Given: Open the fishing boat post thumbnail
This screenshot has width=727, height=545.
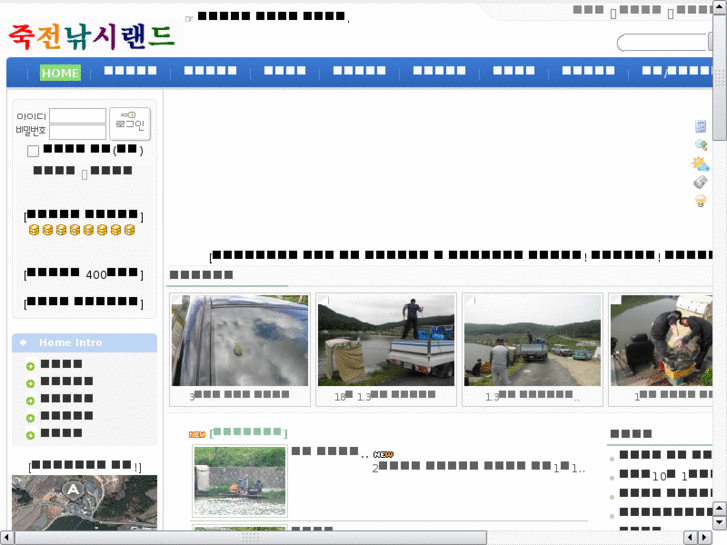Looking at the screenshot, I should coord(240,481).
